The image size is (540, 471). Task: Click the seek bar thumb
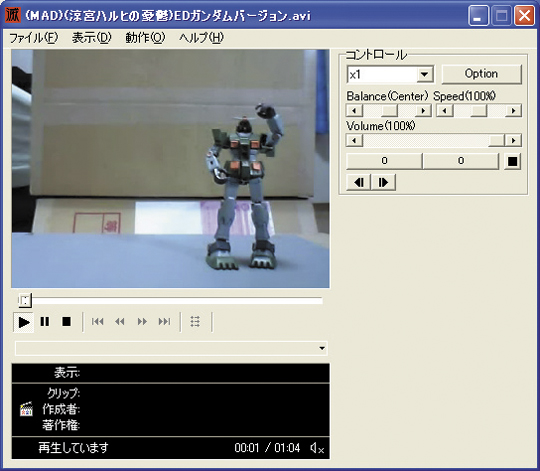pyautogui.click(x=25, y=301)
